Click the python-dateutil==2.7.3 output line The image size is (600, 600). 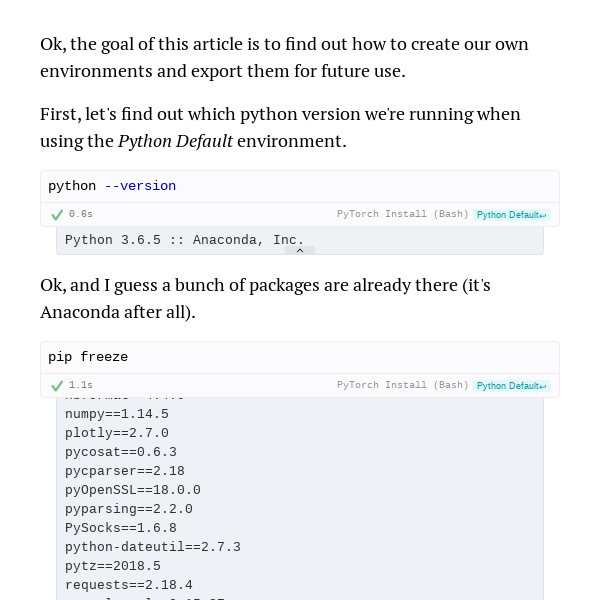coord(153,547)
